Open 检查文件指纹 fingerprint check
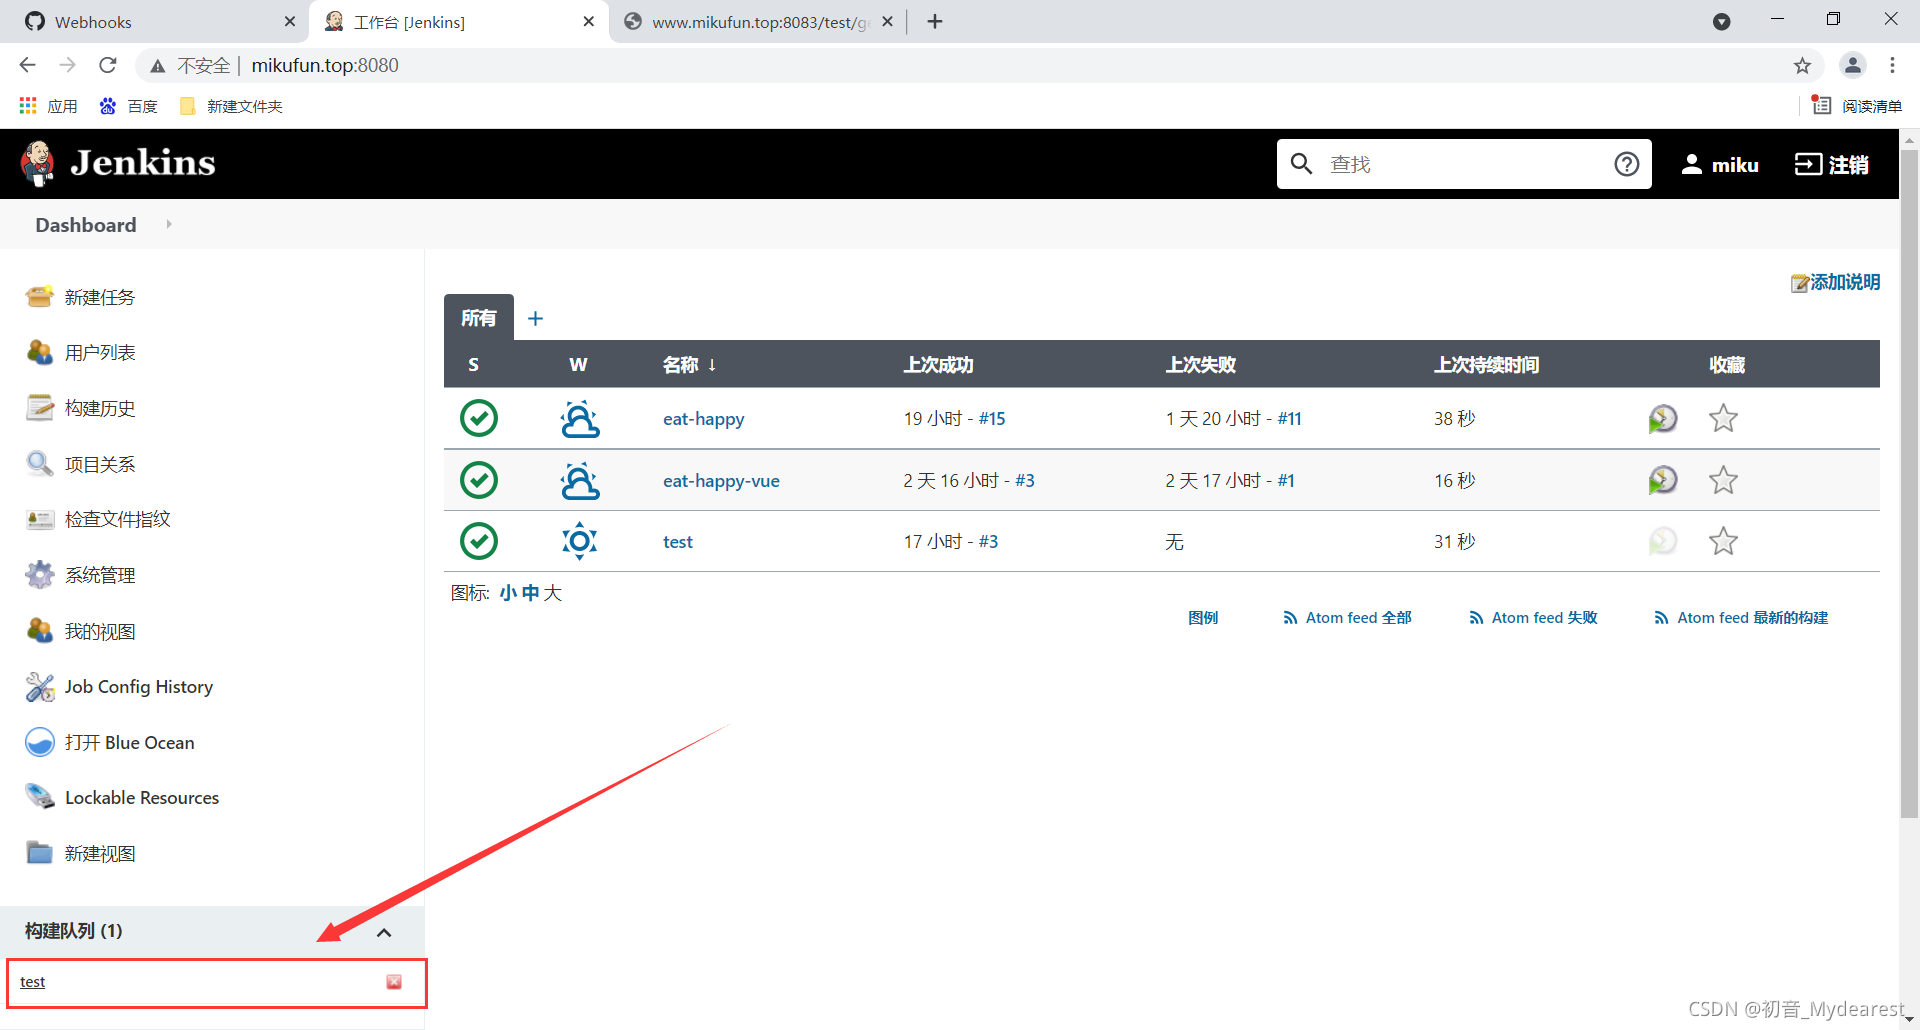Screen dimensions: 1920x1030 coord(118,519)
